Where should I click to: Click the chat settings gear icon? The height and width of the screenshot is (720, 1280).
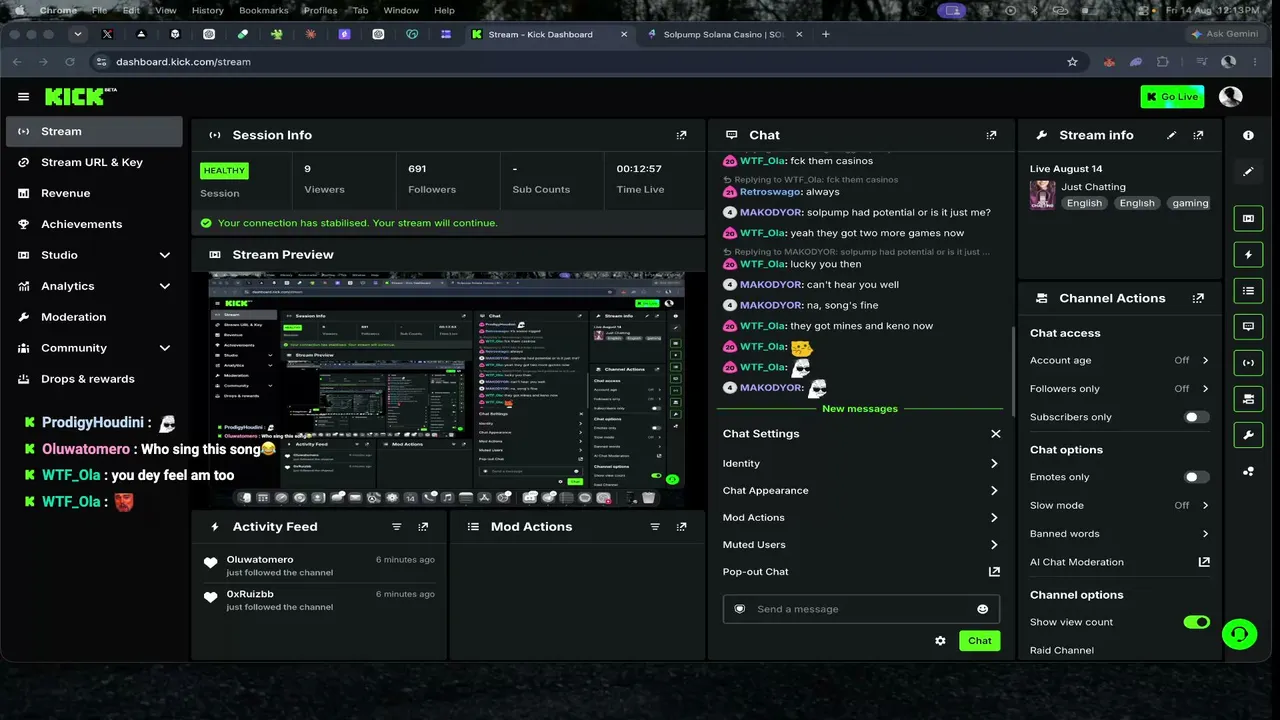coord(940,641)
